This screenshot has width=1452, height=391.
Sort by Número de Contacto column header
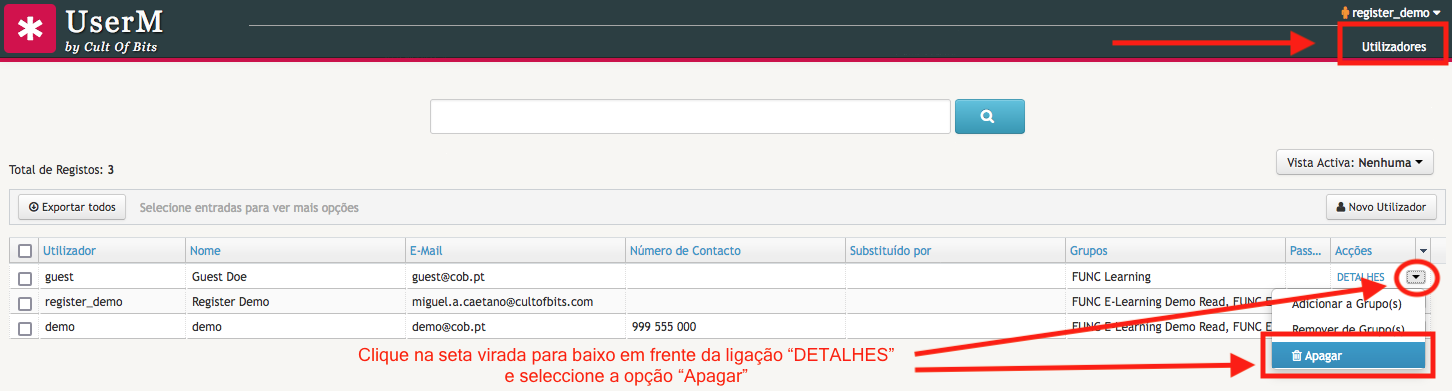[685, 251]
